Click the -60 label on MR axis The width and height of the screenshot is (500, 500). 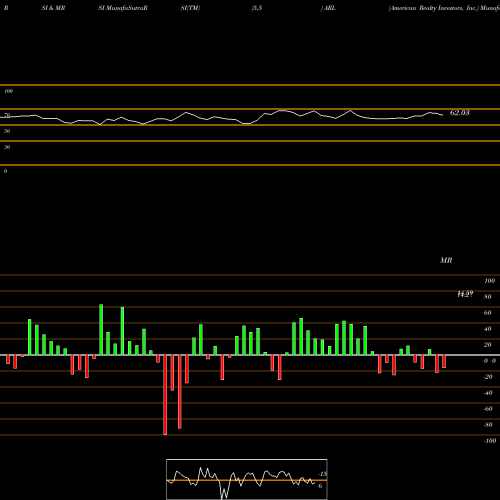(488, 409)
